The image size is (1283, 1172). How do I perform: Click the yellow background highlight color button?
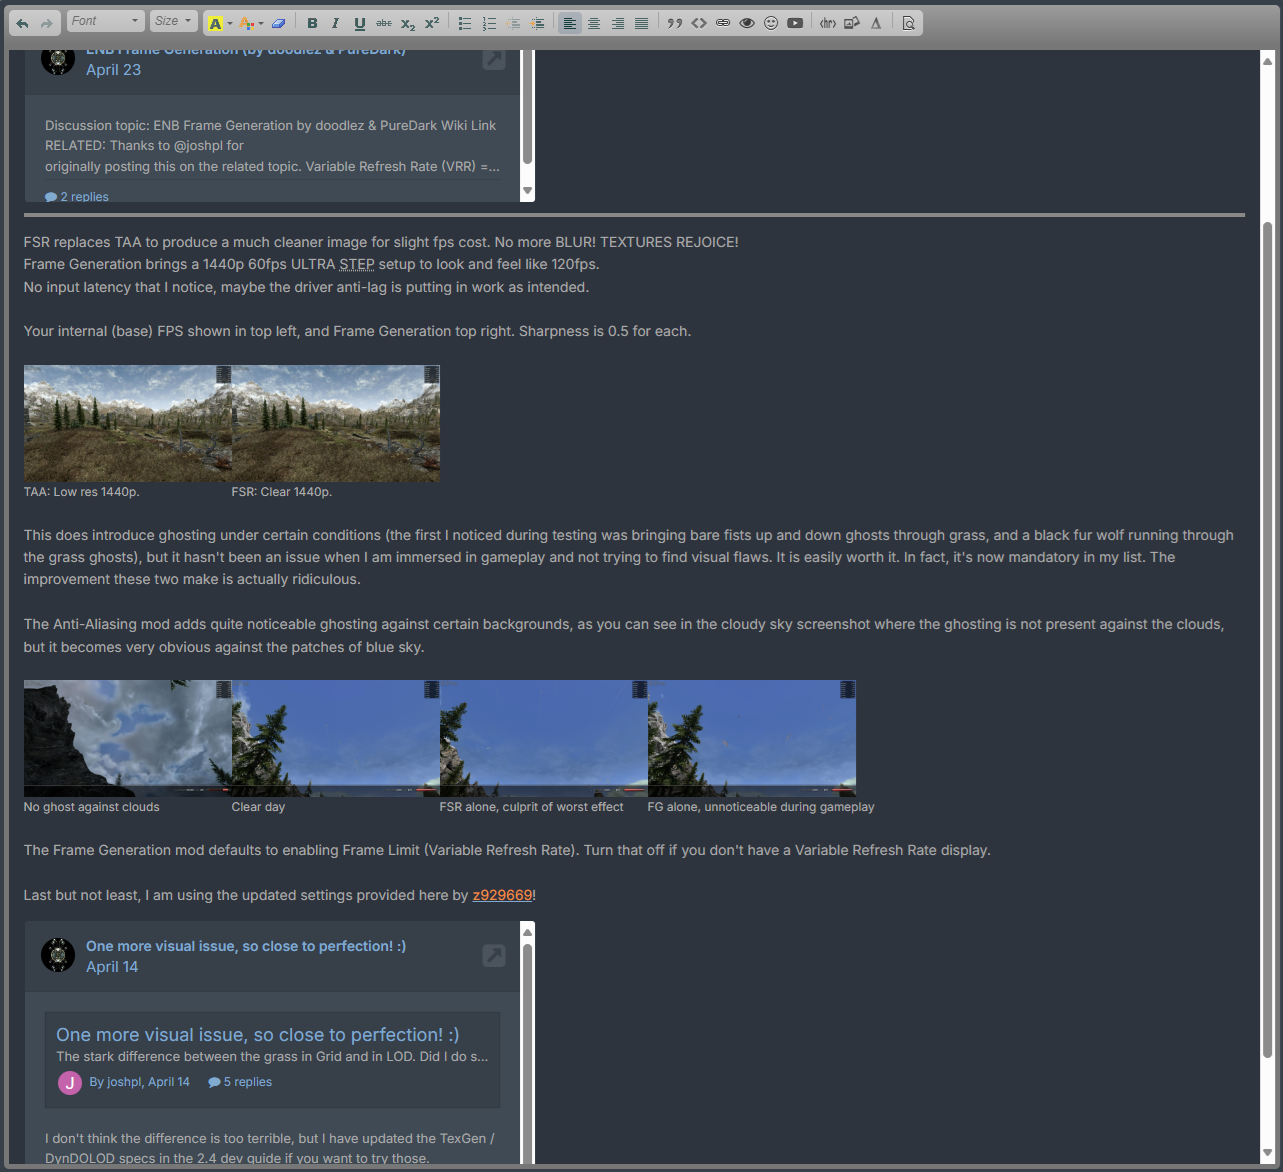pyautogui.click(x=215, y=23)
